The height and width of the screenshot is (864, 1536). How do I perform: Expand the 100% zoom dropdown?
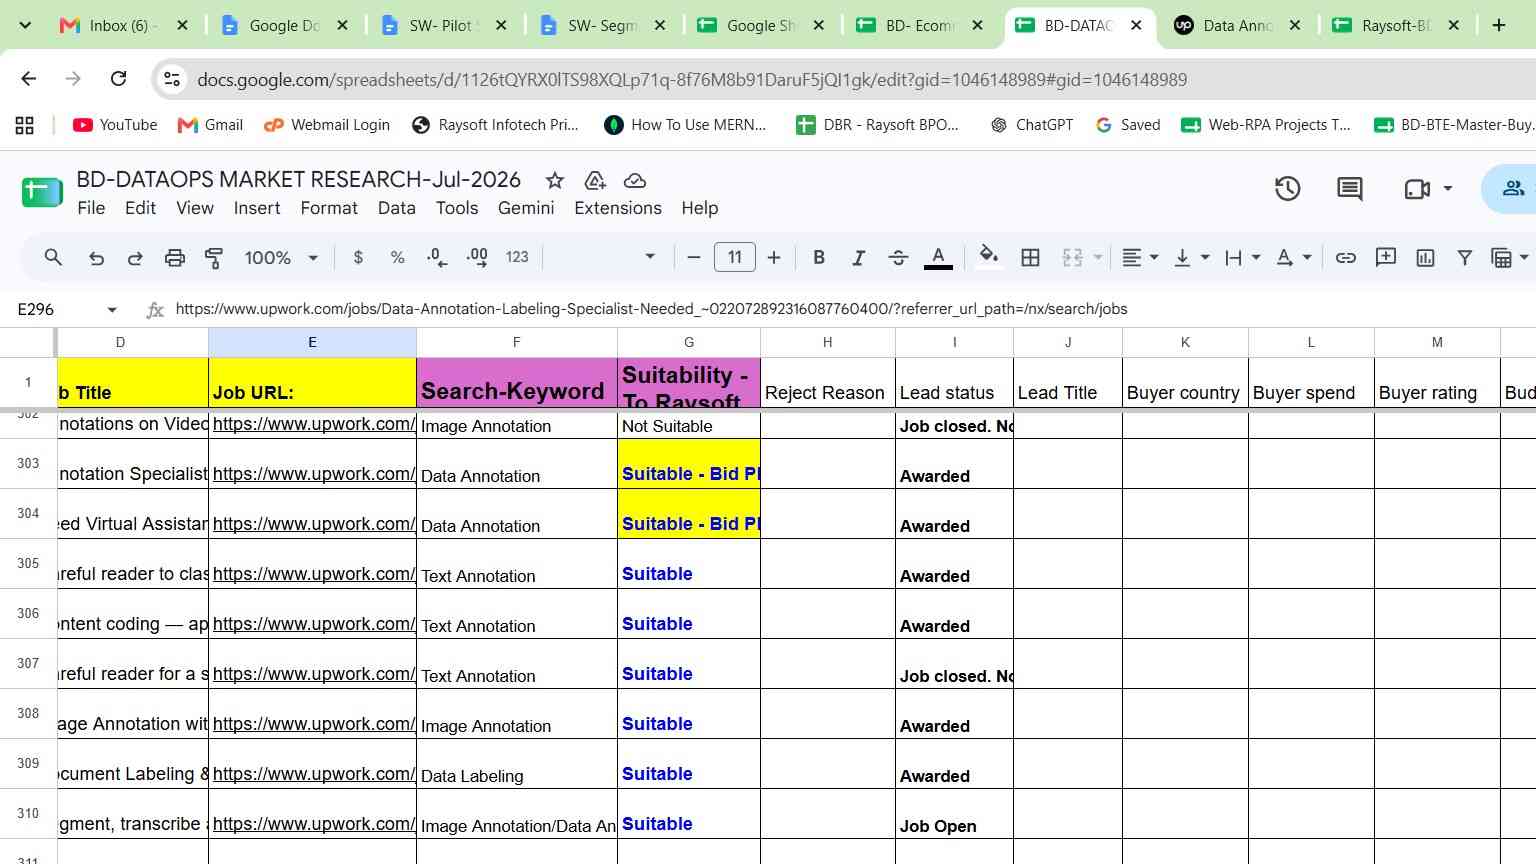(x=281, y=258)
